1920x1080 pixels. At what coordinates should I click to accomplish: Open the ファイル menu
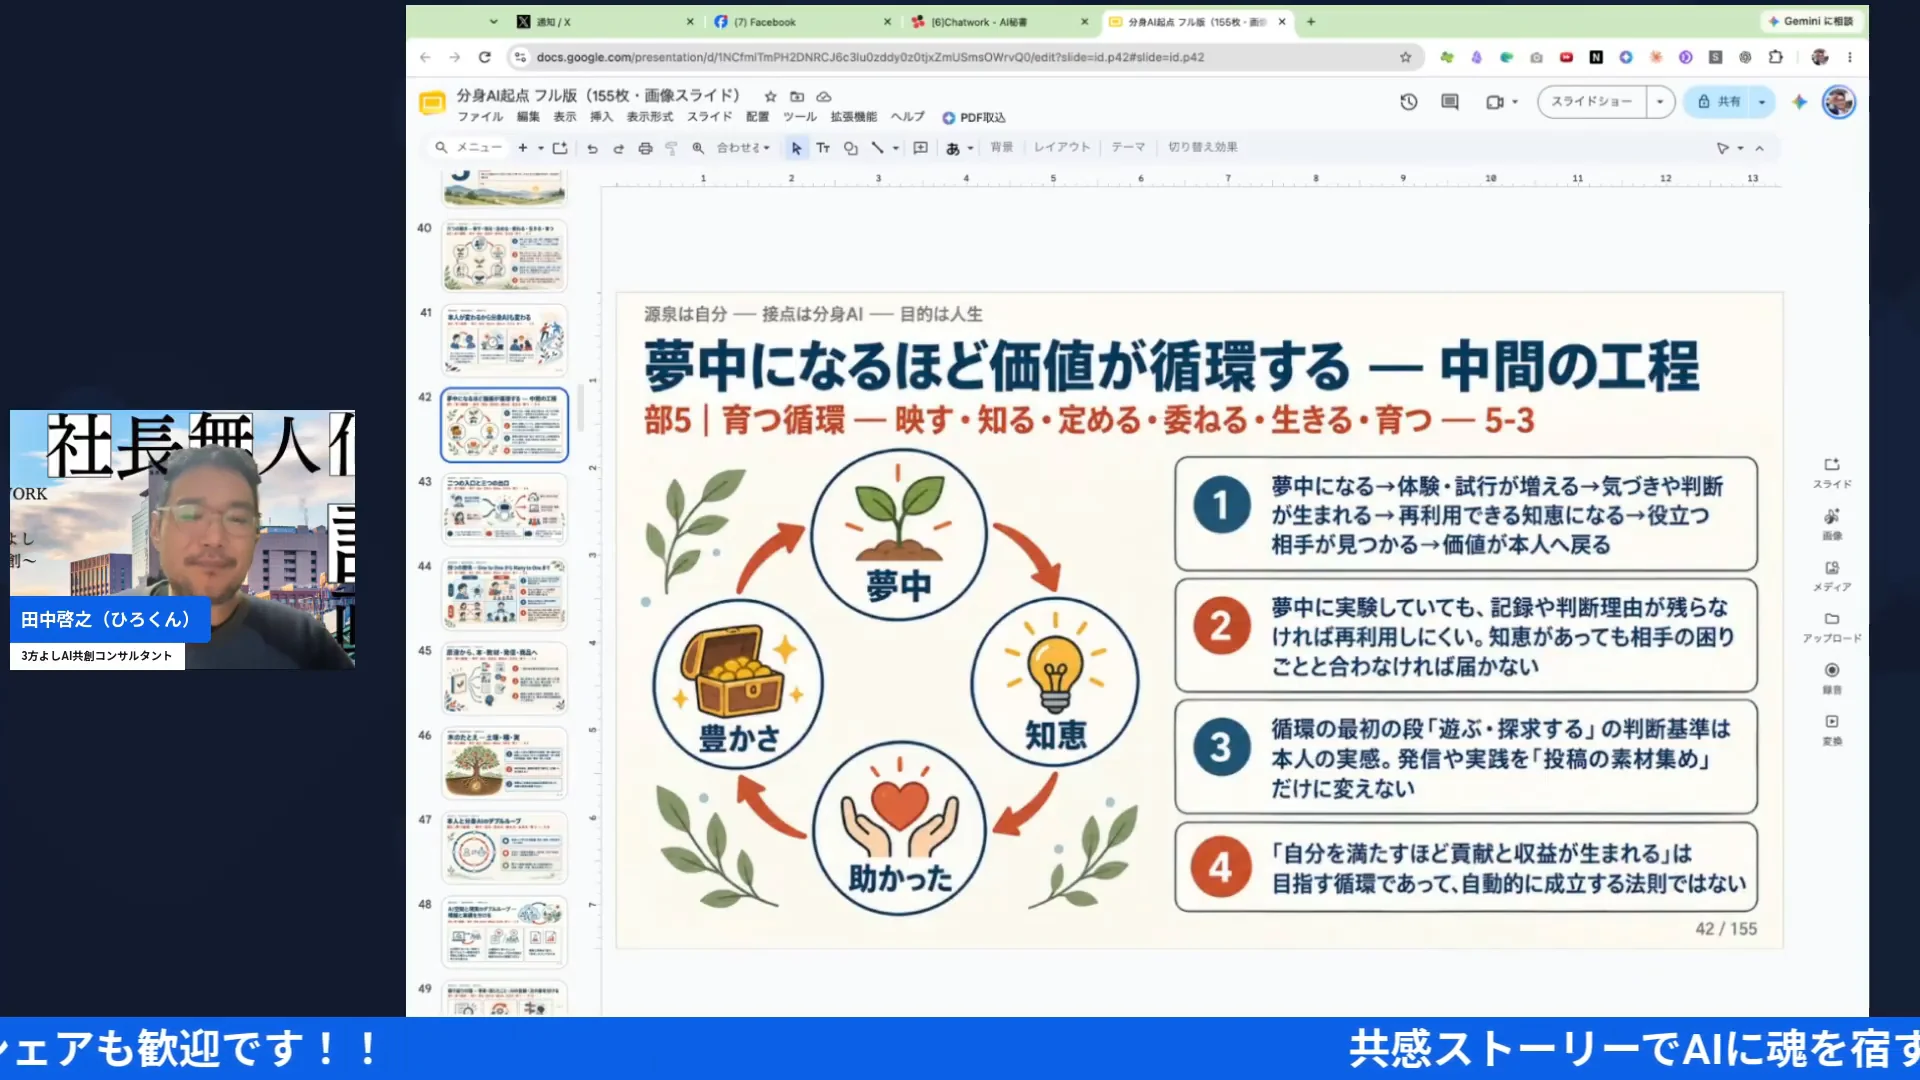[480, 117]
